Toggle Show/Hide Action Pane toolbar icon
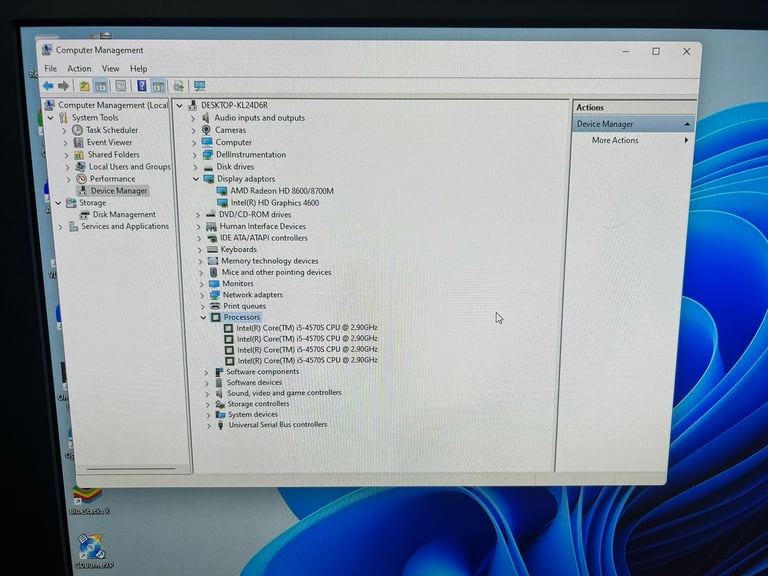Viewport: 768px width, 576px height. [x=158, y=87]
